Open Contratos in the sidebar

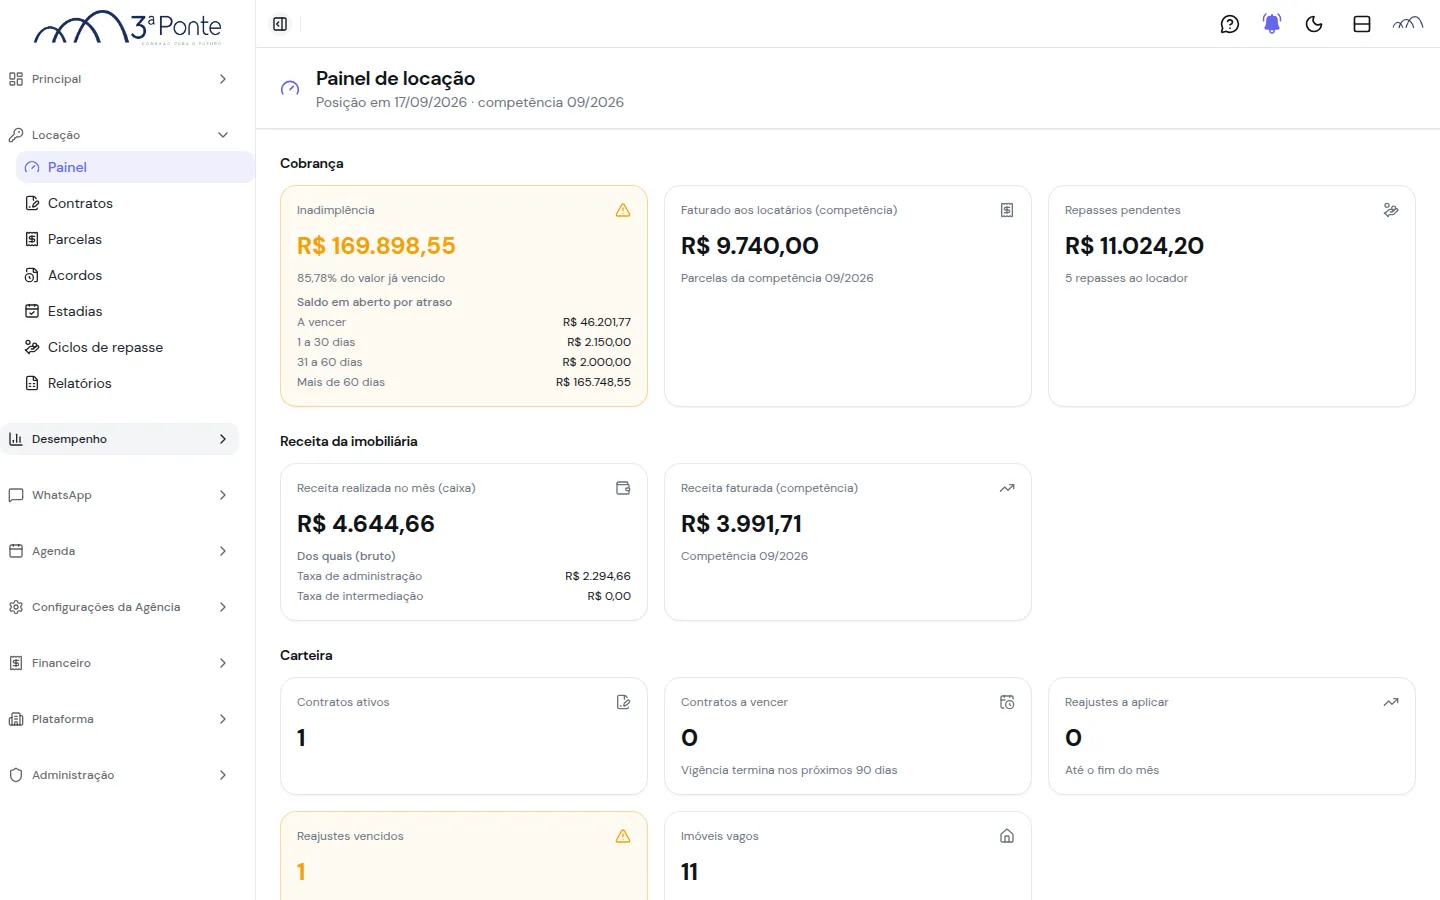pos(135,203)
